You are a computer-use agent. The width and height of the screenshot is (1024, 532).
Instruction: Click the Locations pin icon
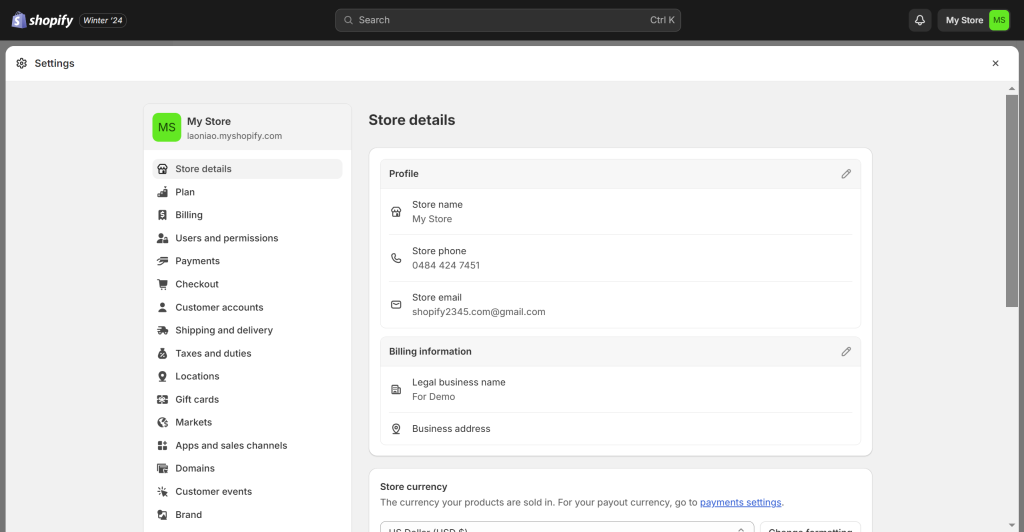point(163,377)
